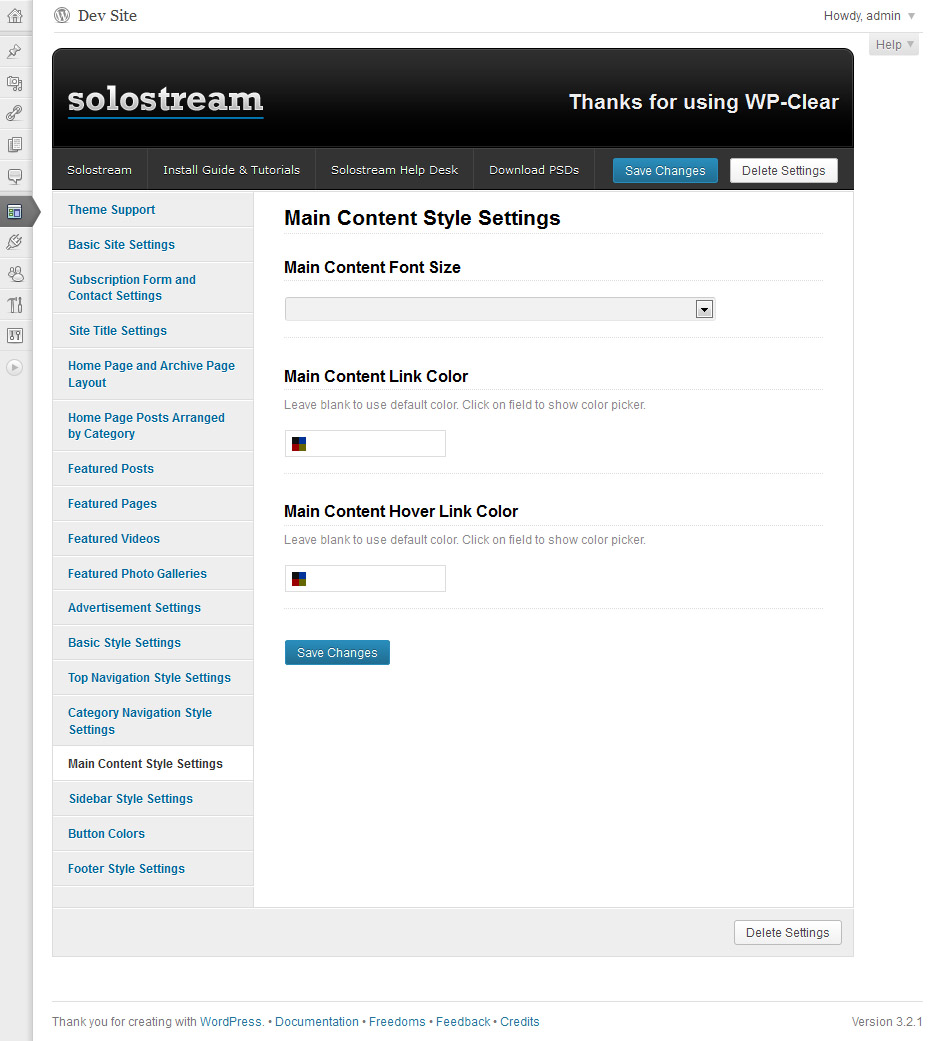Expand the Howdy admin dropdown arrow
Screen dimensions: 943x1041
912,16
